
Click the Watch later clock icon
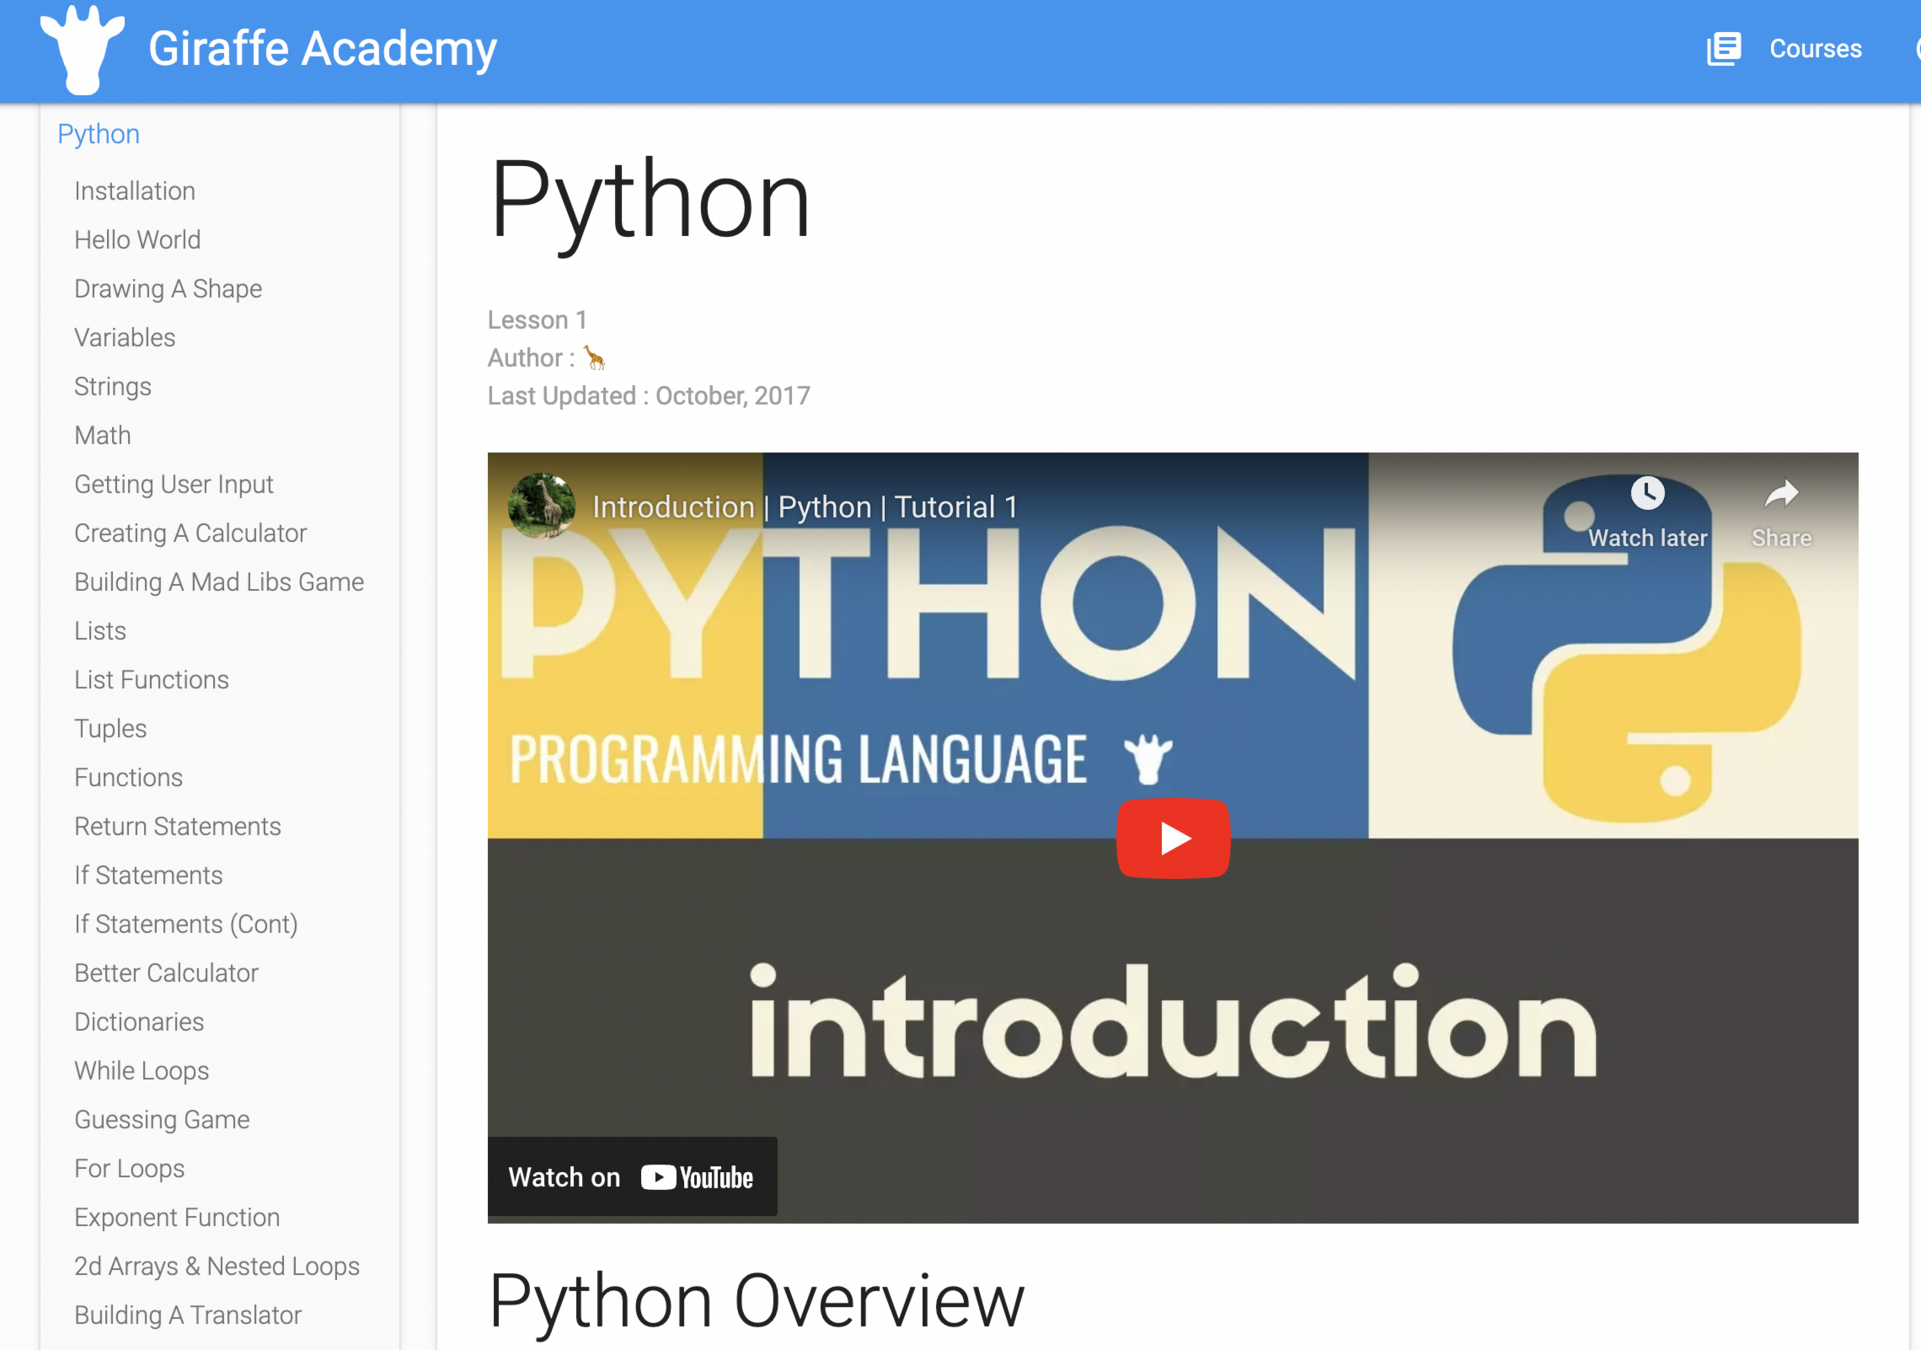1647,493
